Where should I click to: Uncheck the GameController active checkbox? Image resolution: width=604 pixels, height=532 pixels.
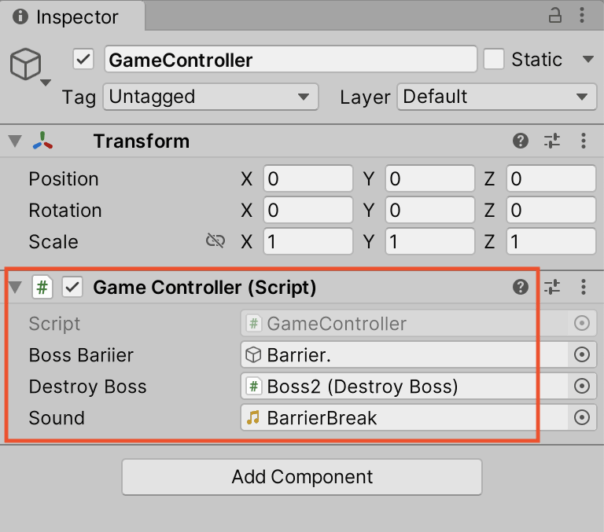(83, 59)
